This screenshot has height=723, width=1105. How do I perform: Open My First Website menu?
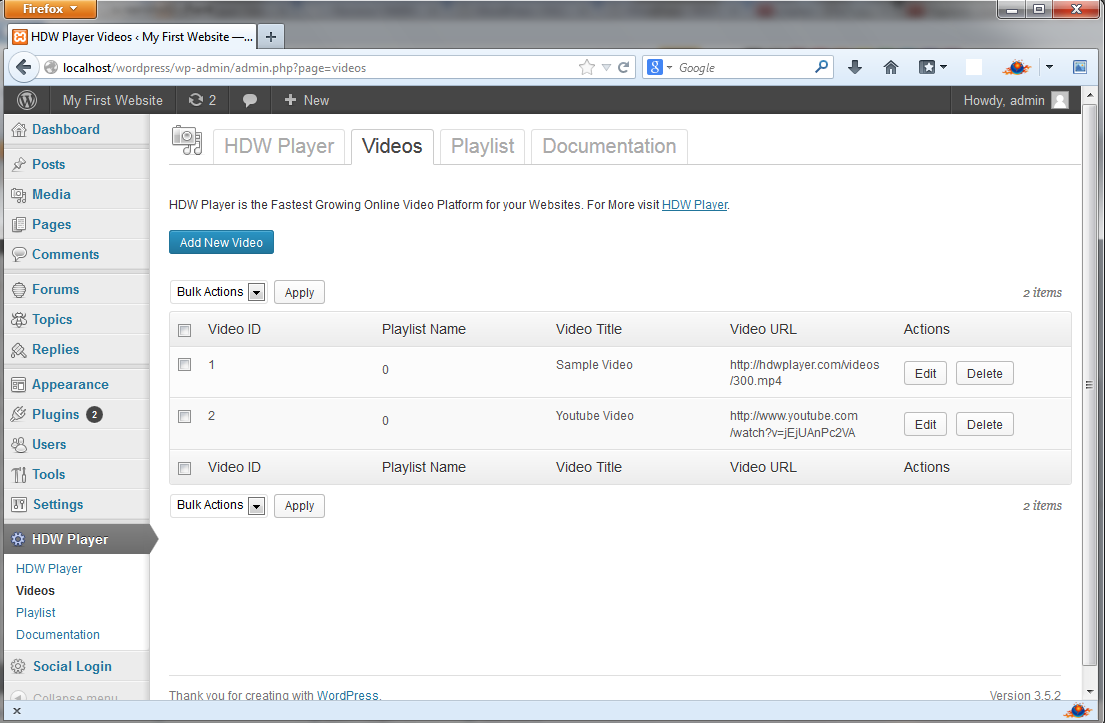112,100
